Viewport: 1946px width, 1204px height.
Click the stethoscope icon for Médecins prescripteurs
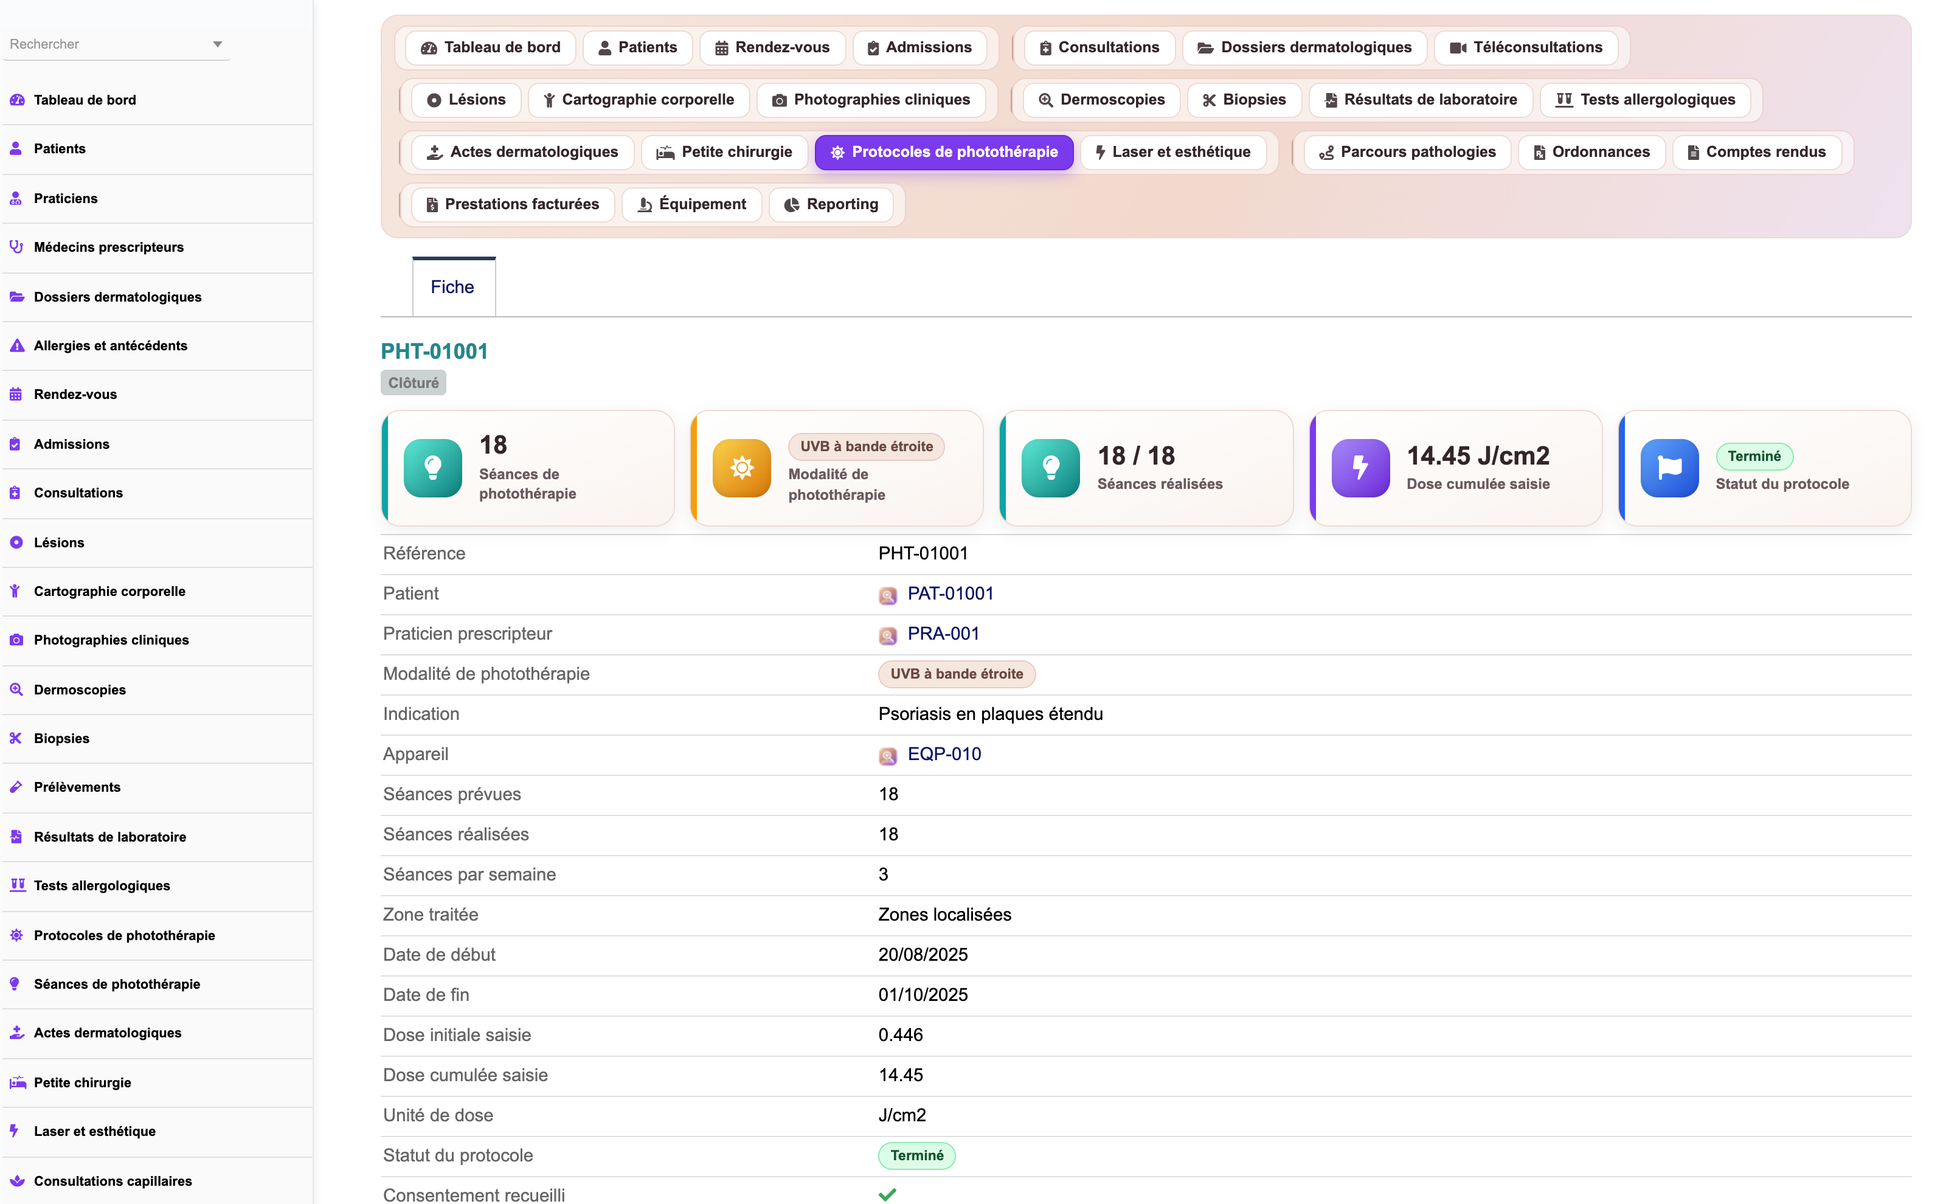(x=16, y=247)
